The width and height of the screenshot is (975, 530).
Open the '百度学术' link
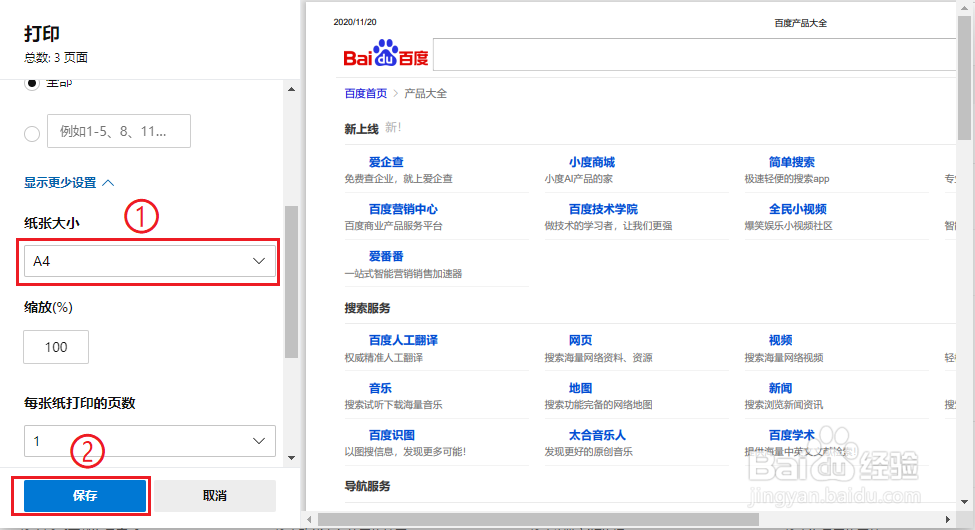pyautogui.click(x=792, y=435)
